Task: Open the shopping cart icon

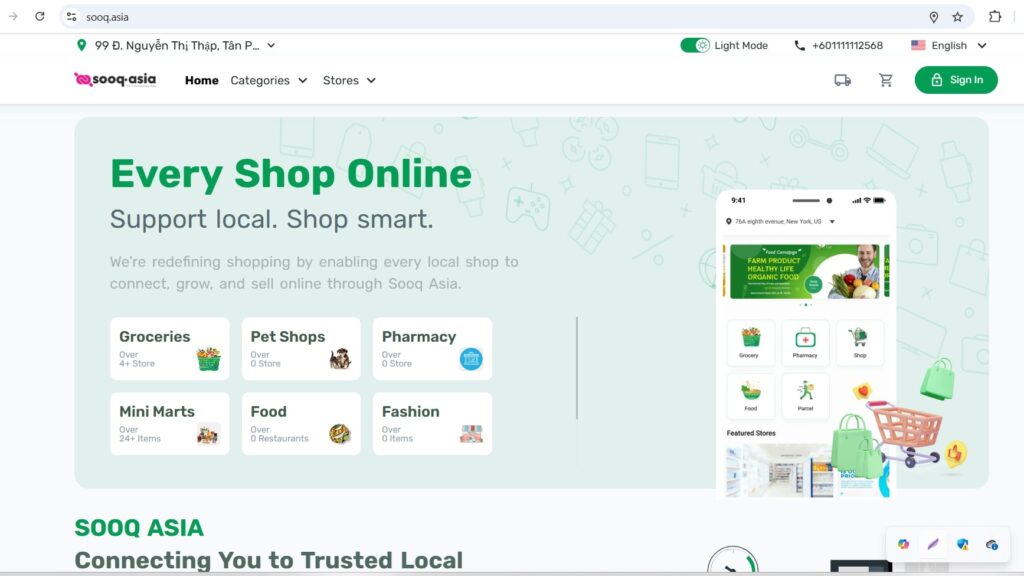Action: pyautogui.click(x=886, y=80)
